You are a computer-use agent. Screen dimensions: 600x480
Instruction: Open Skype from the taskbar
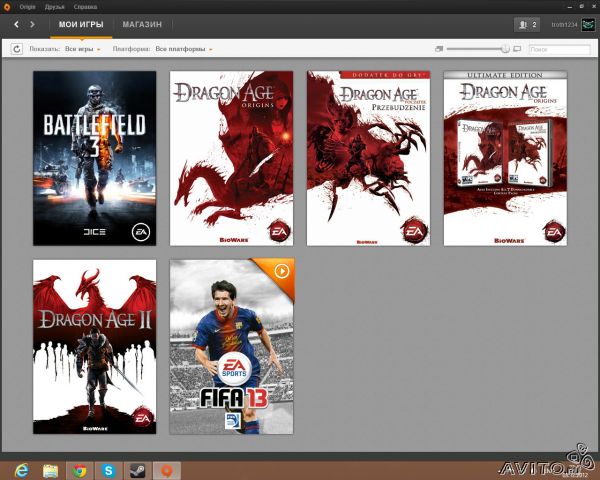click(x=109, y=471)
